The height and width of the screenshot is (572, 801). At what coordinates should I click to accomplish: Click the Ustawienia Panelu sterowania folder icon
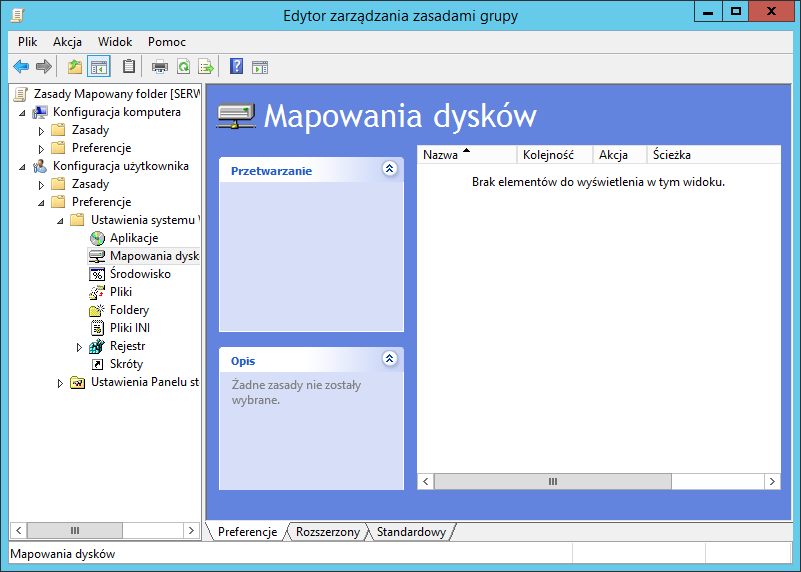77,382
